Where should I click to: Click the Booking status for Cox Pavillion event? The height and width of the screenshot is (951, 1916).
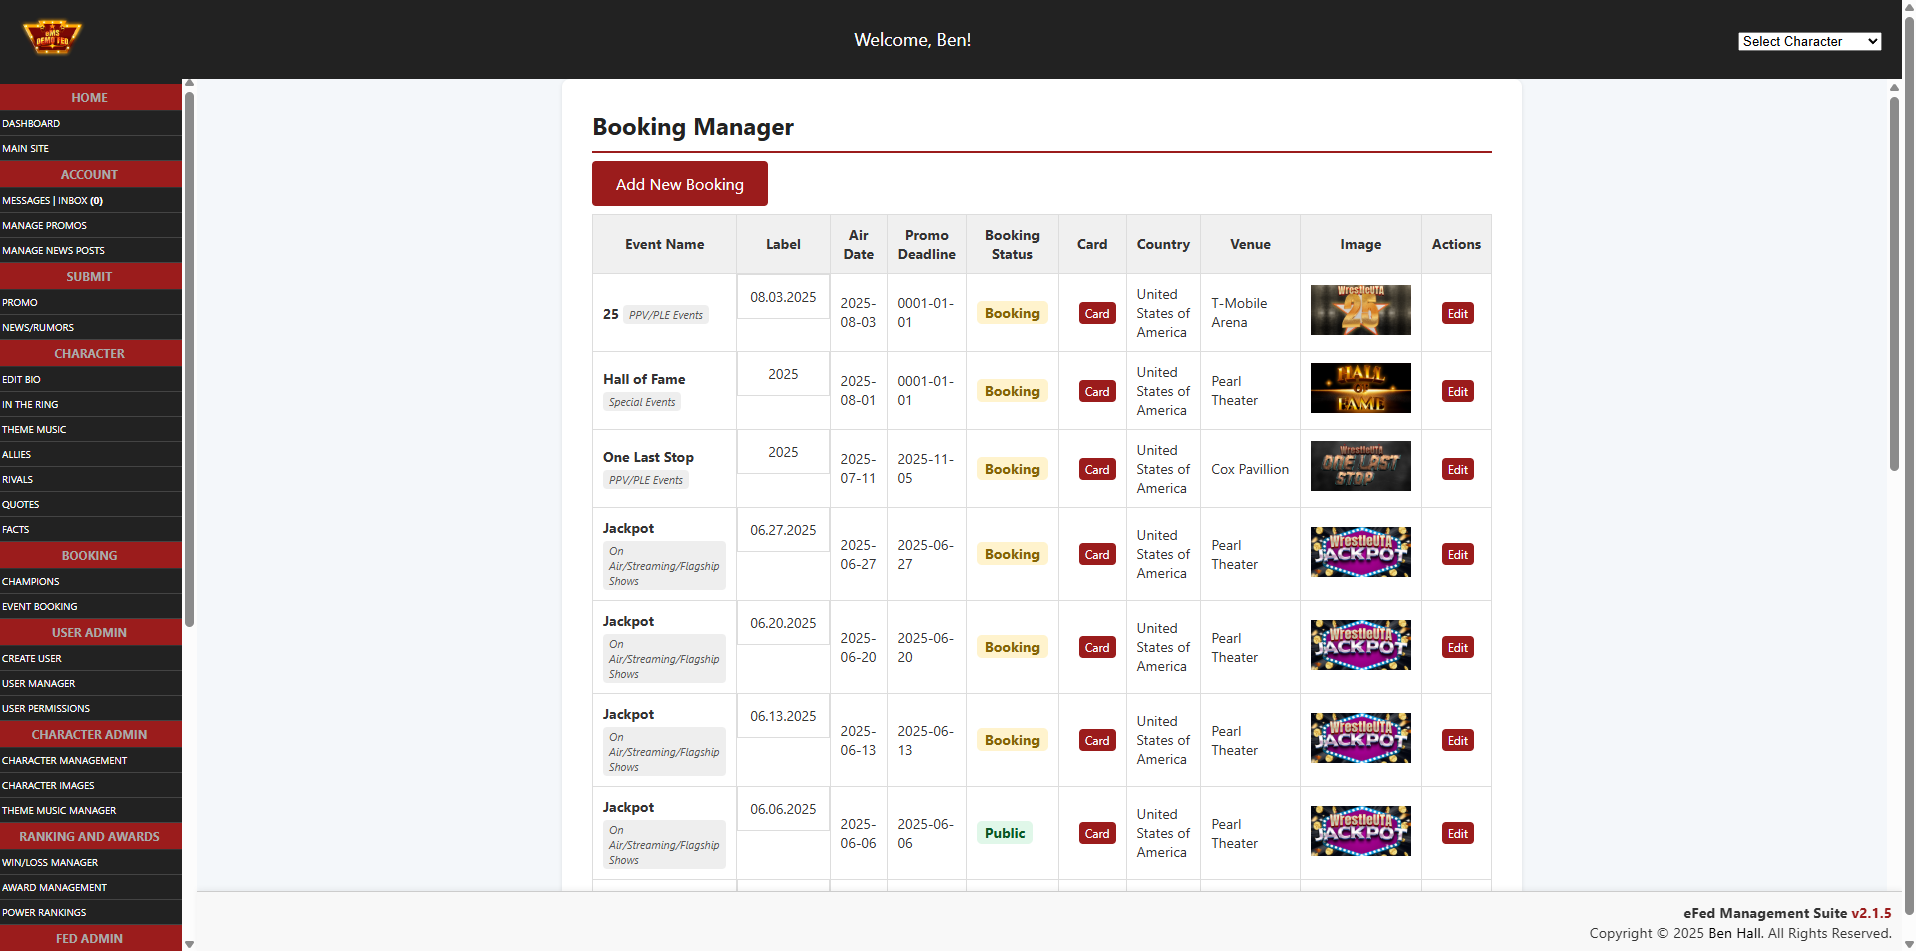[x=1011, y=470]
